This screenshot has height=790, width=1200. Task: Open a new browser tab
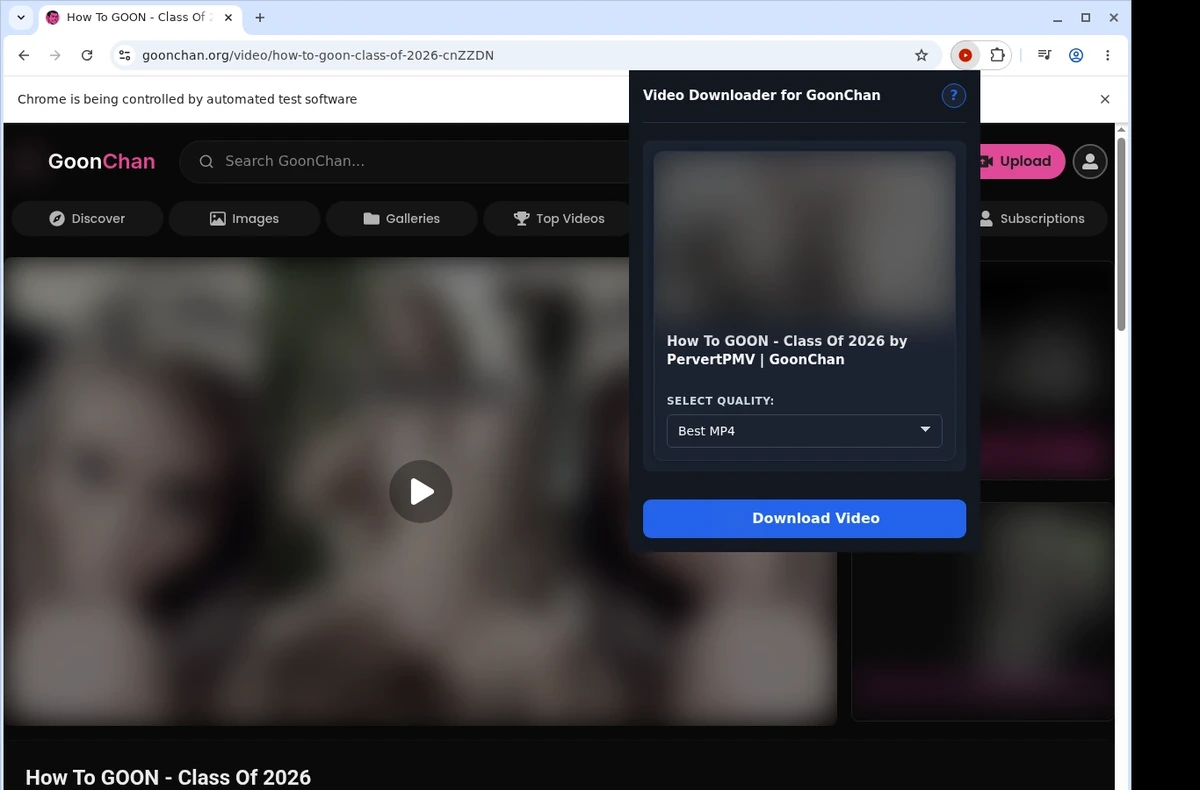pos(260,17)
